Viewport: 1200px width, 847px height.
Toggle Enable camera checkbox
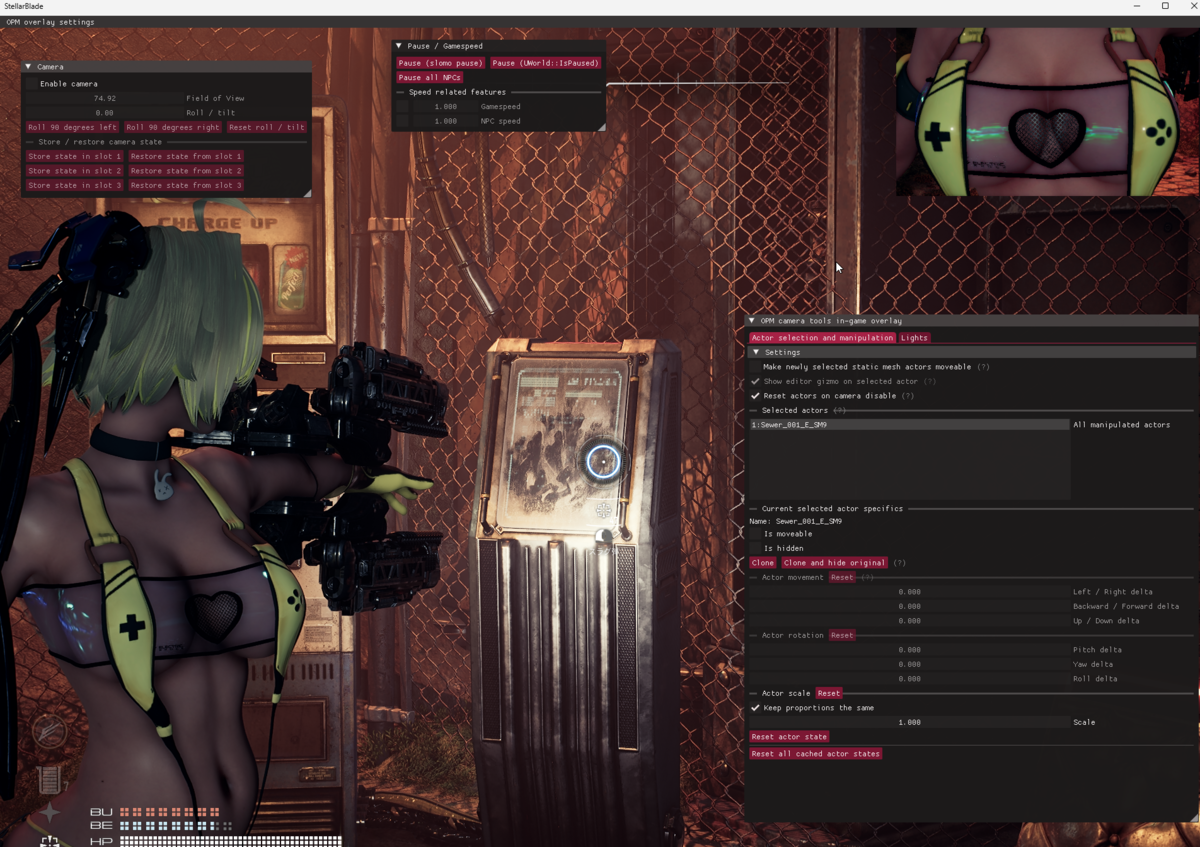pyautogui.click(x=32, y=84)
